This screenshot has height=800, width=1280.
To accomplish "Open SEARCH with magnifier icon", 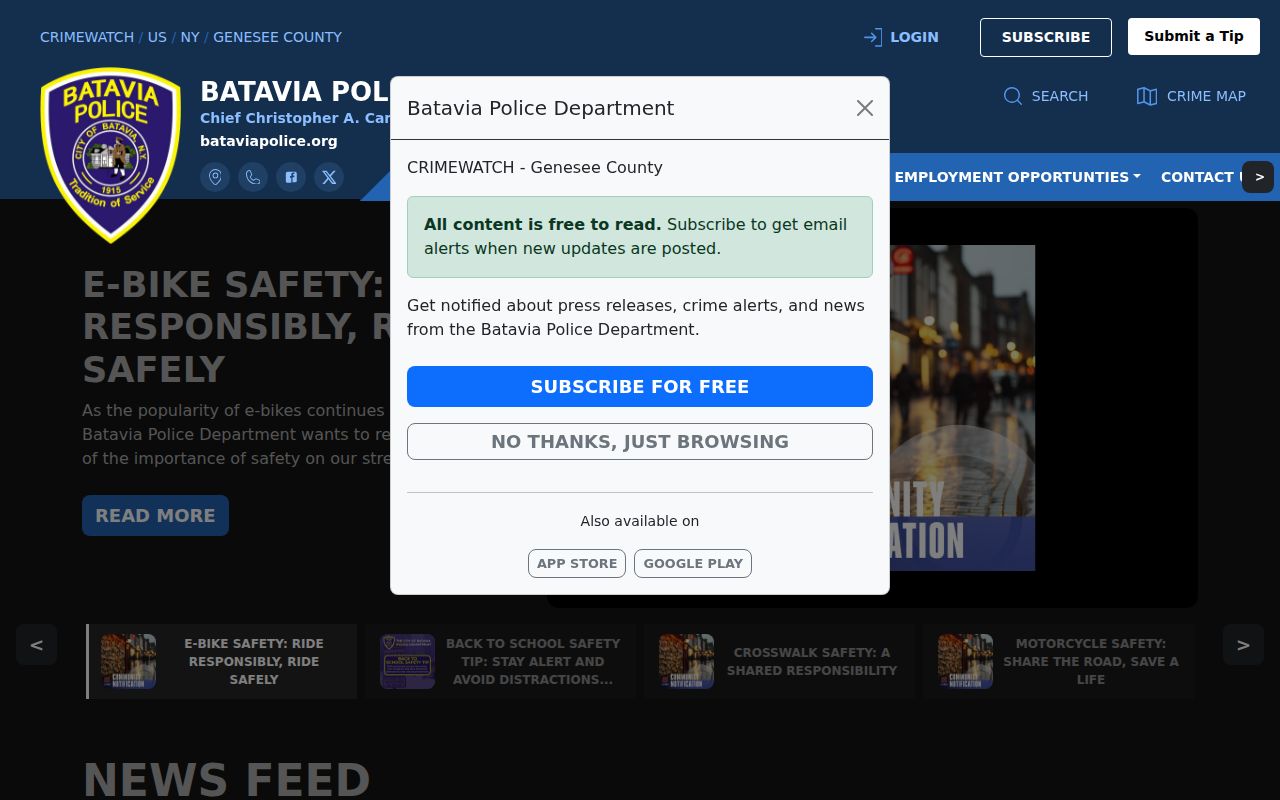I will point(1045,96).
